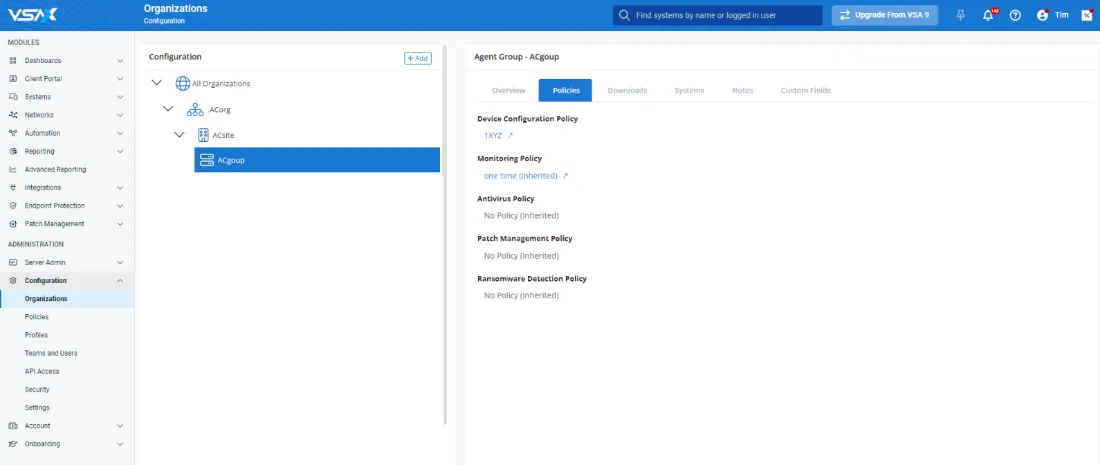This screenshot has width=1100, height=465.
Task: Click the ACsite building icon
Action: click(x=204, y=134)
